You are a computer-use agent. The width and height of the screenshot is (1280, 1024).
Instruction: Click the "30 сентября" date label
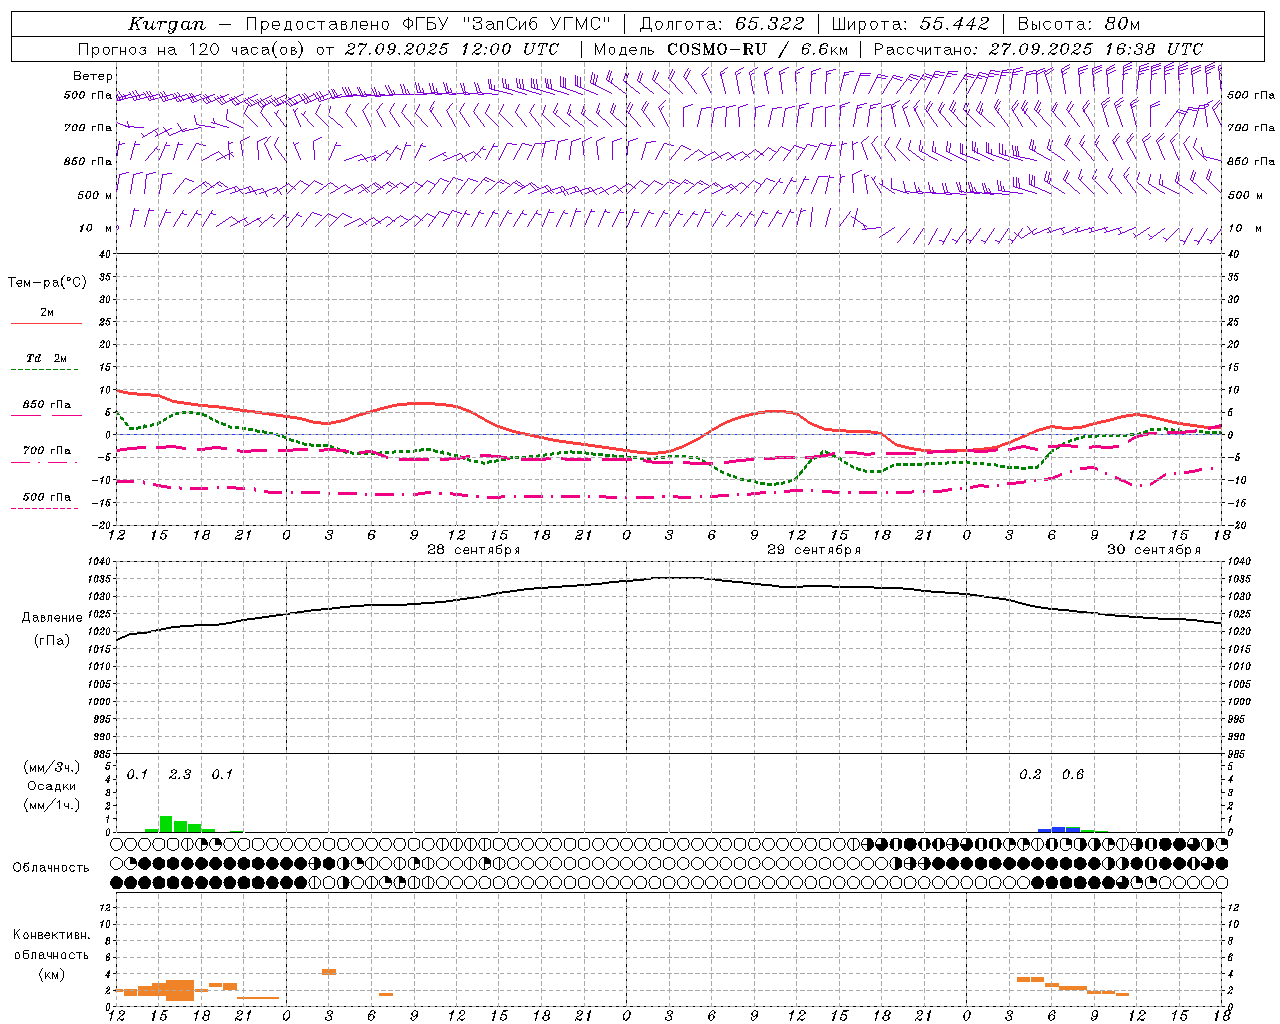(x=1153, y=550)
